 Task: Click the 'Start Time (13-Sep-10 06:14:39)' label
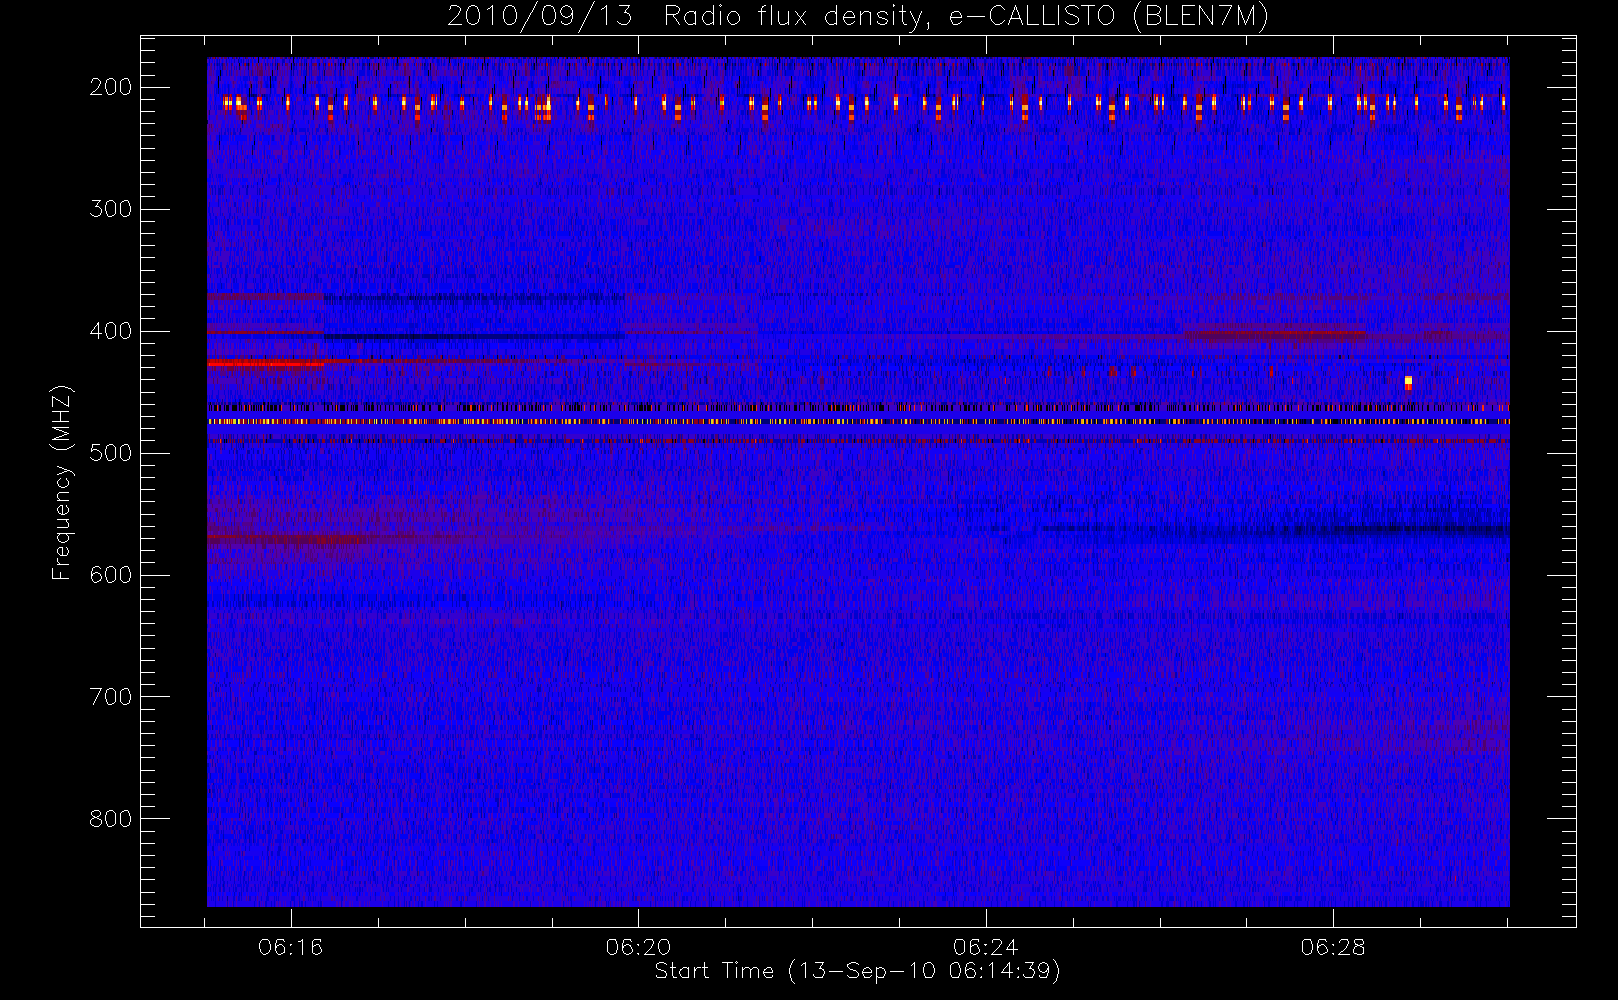[857, 971]
